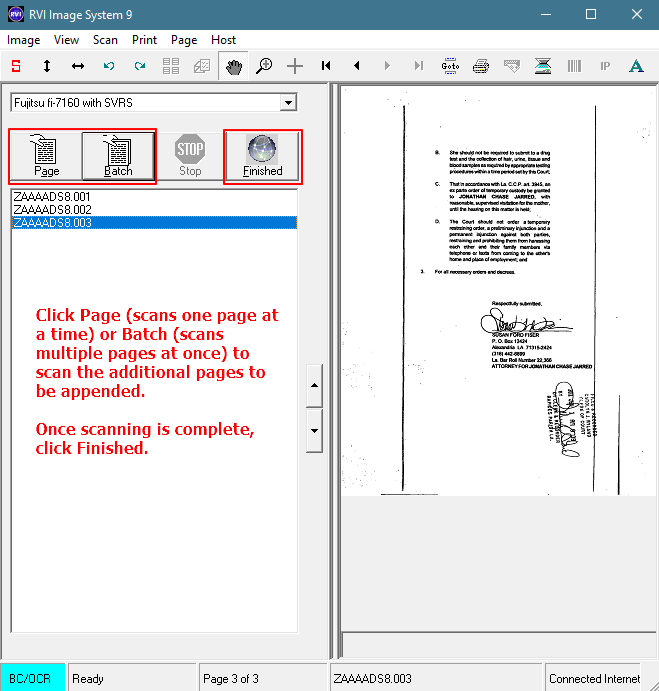The height and width of the screenshot is (691, 659).
Task: Open the View menu
Action: 66,40
